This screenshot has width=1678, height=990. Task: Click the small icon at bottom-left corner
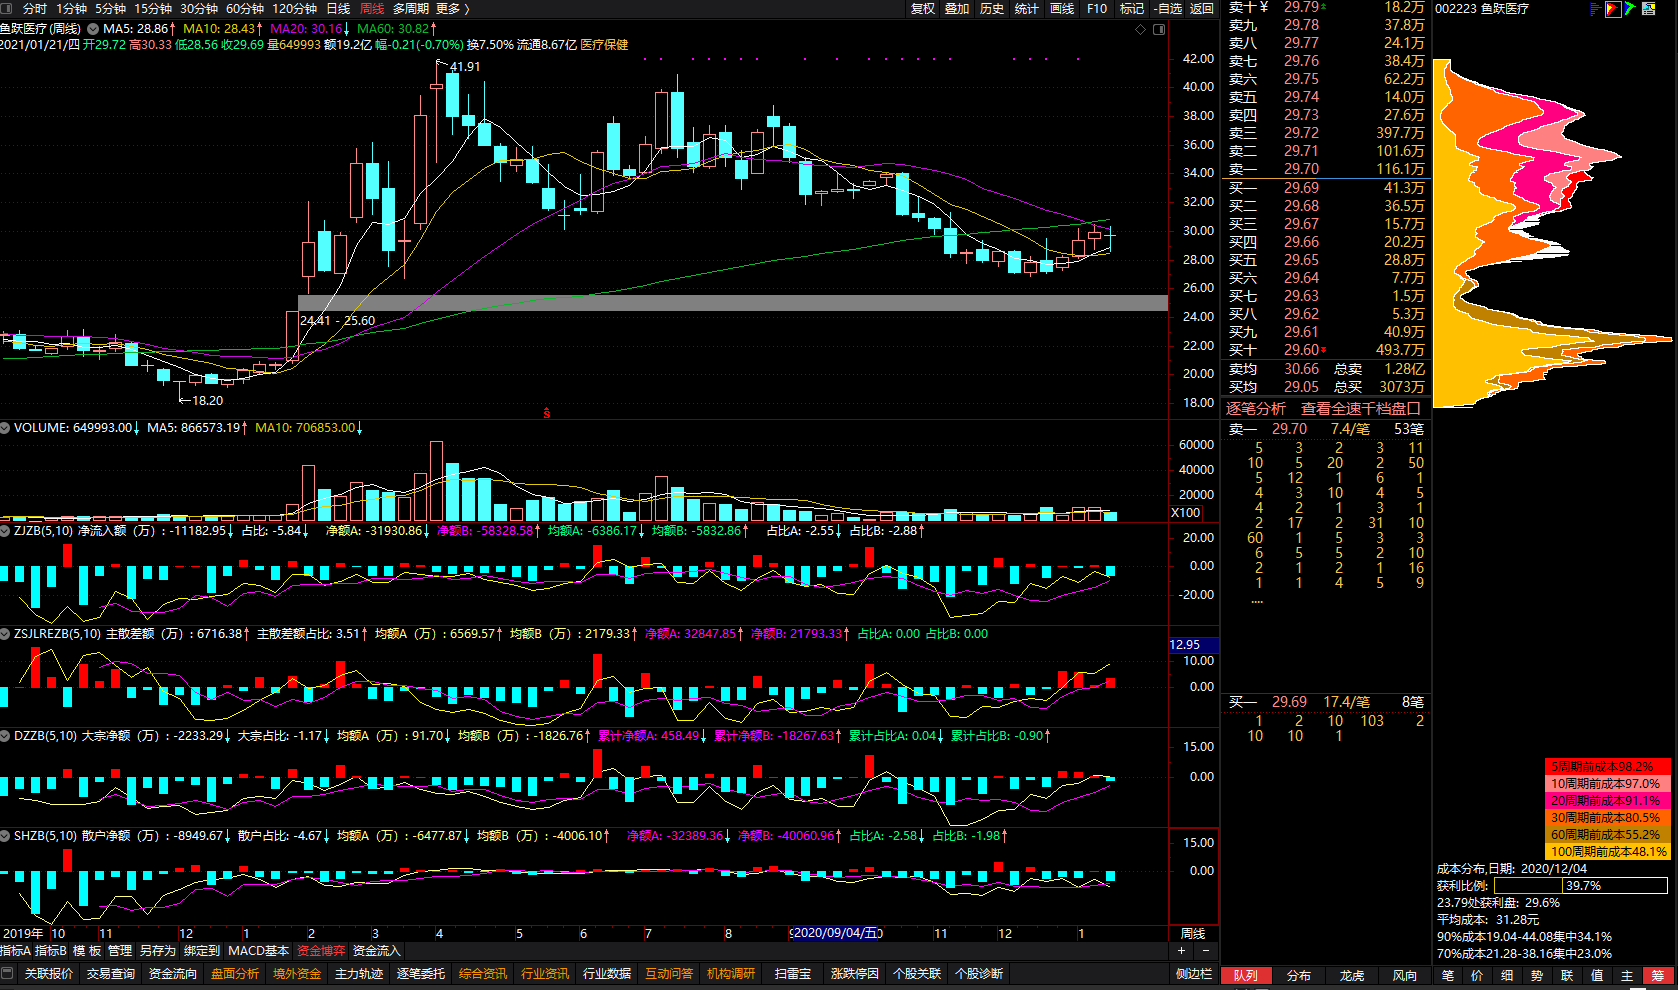(8, 974)
